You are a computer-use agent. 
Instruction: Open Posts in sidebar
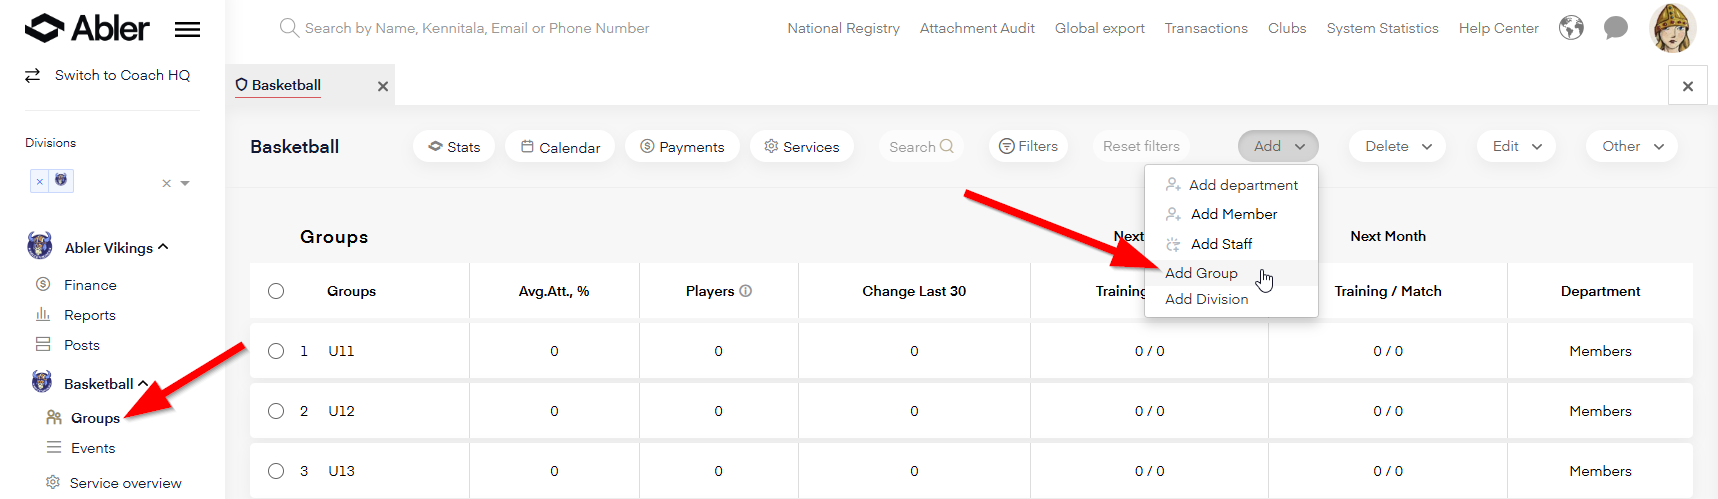[82, 345]
